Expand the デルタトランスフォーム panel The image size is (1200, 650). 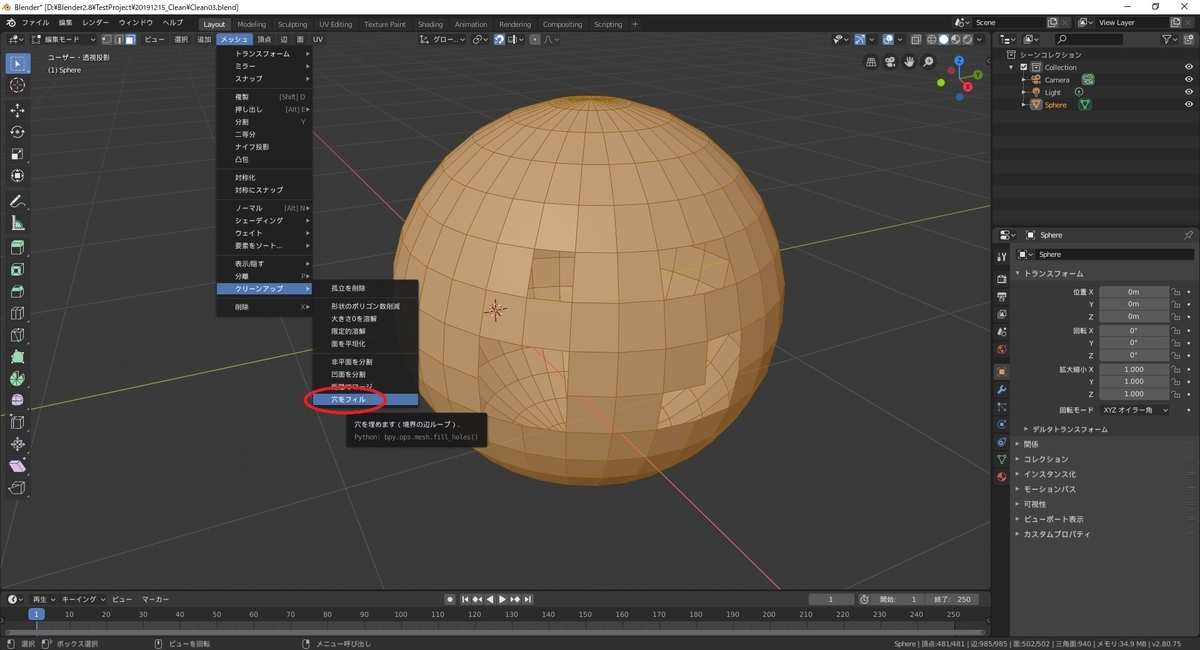click(x=1070, y=429)
